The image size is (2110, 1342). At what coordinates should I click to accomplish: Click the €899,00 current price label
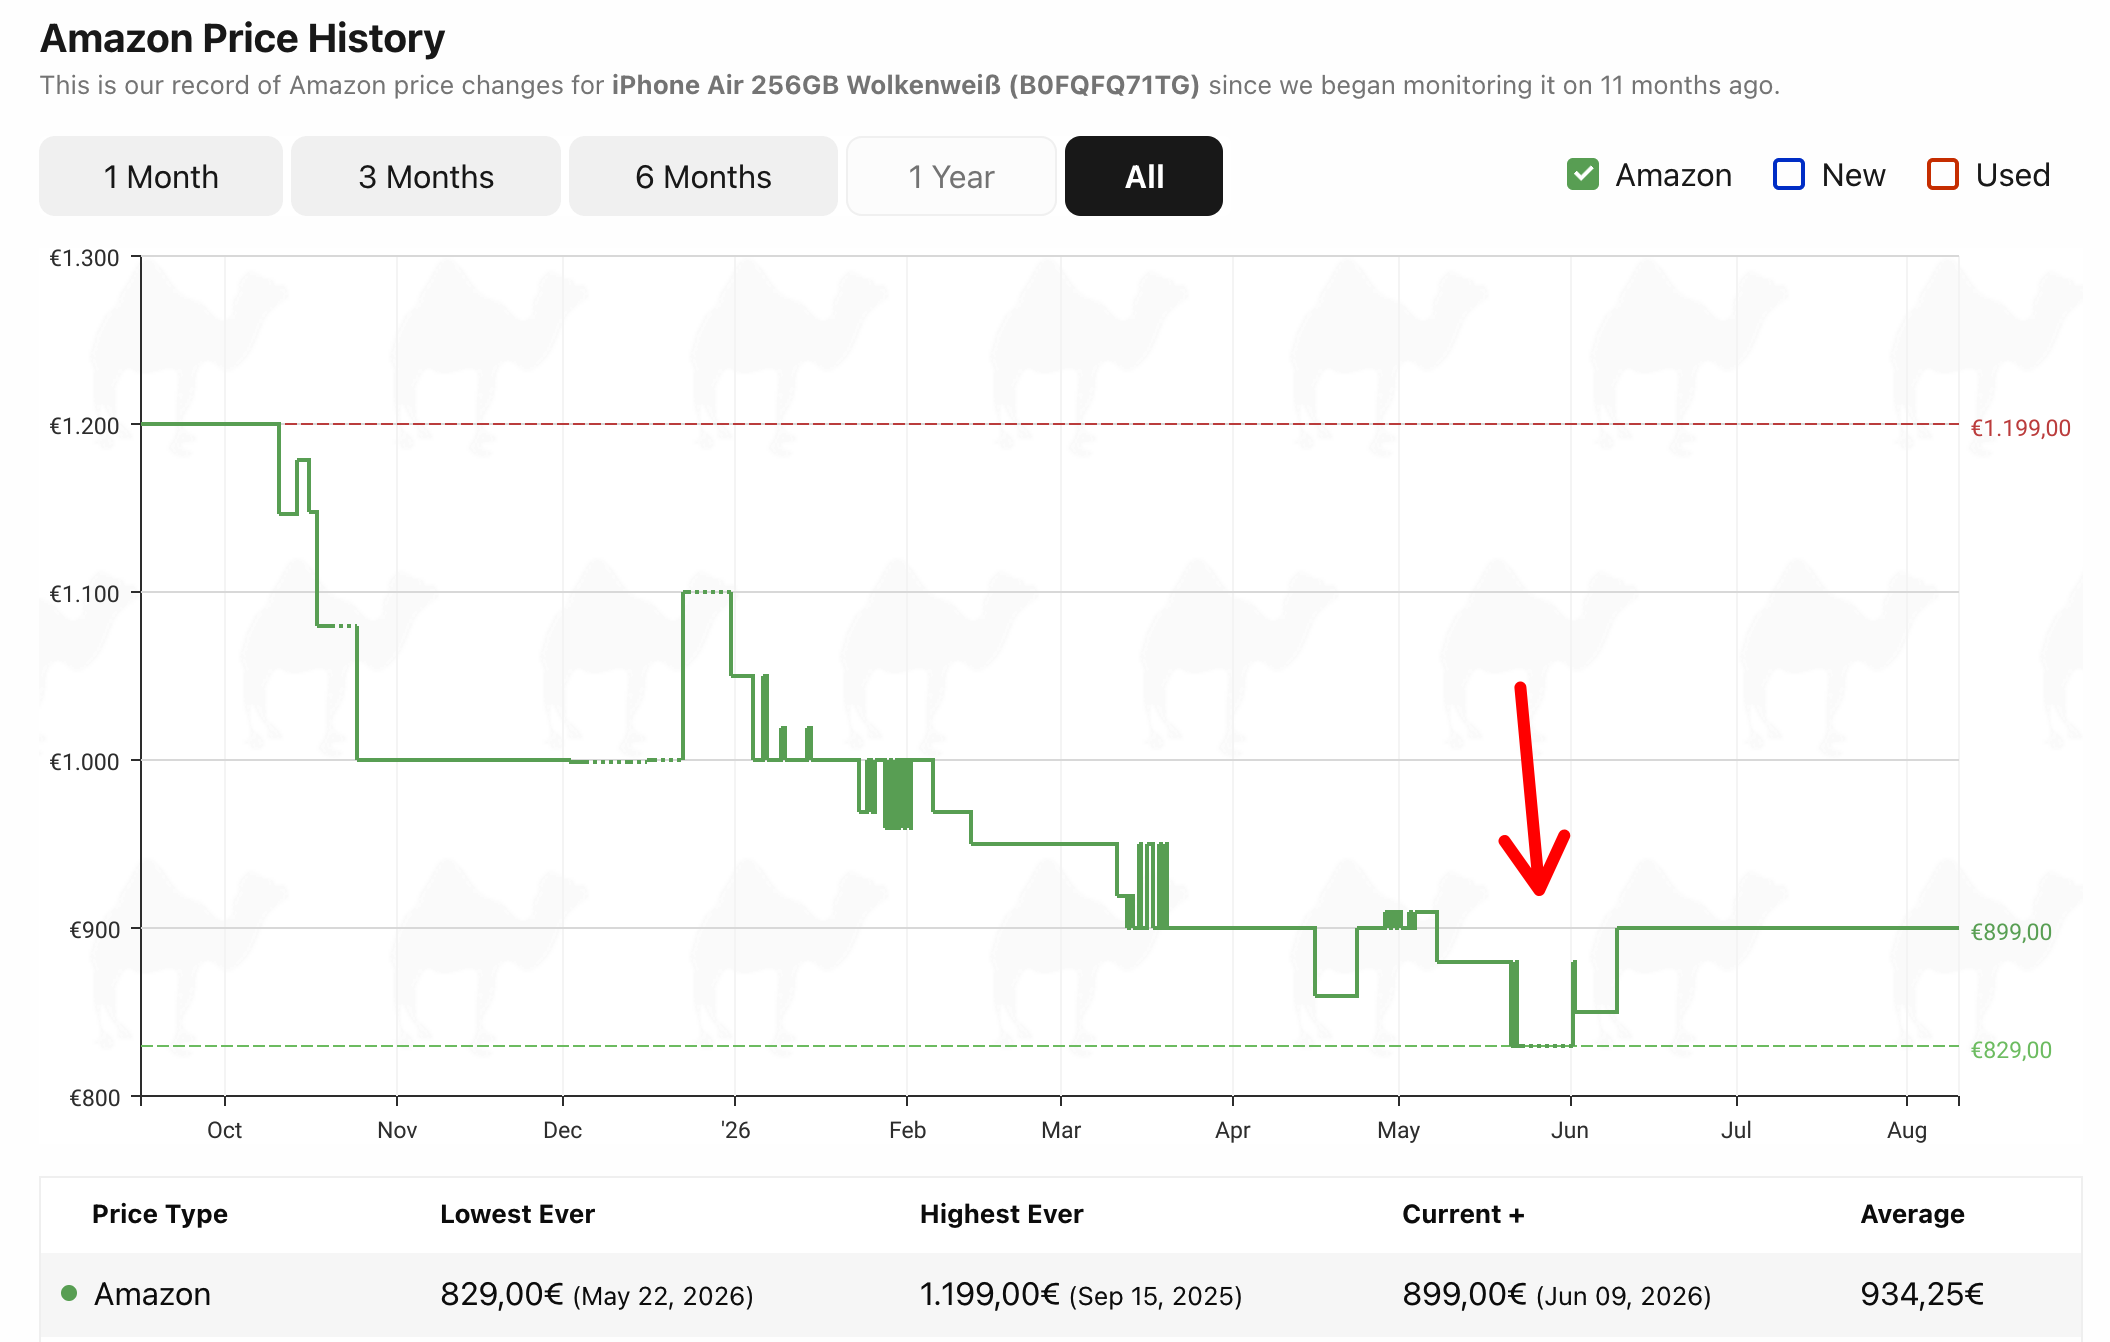click(x=2010, y=932)
